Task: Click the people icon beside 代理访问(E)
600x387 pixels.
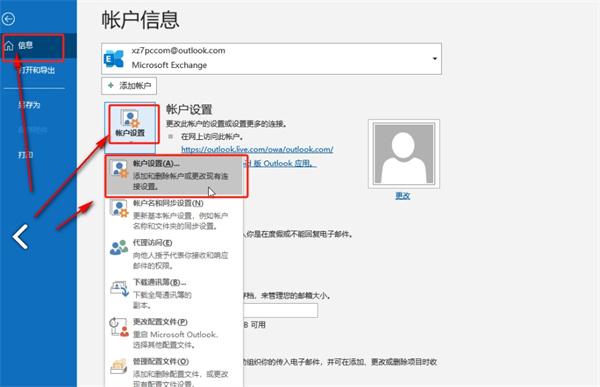Action: (119, 248)
